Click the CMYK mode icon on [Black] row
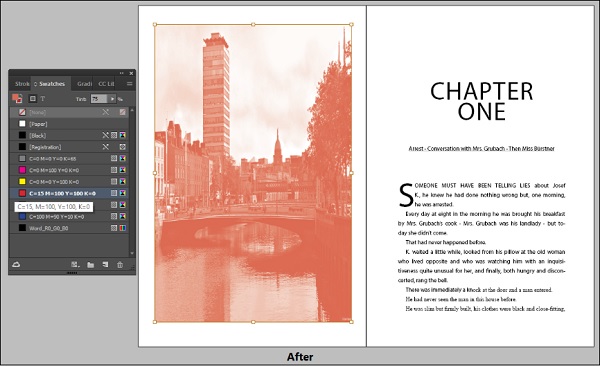The height and width of the screenshot is (366, 600). click(122, 135)
